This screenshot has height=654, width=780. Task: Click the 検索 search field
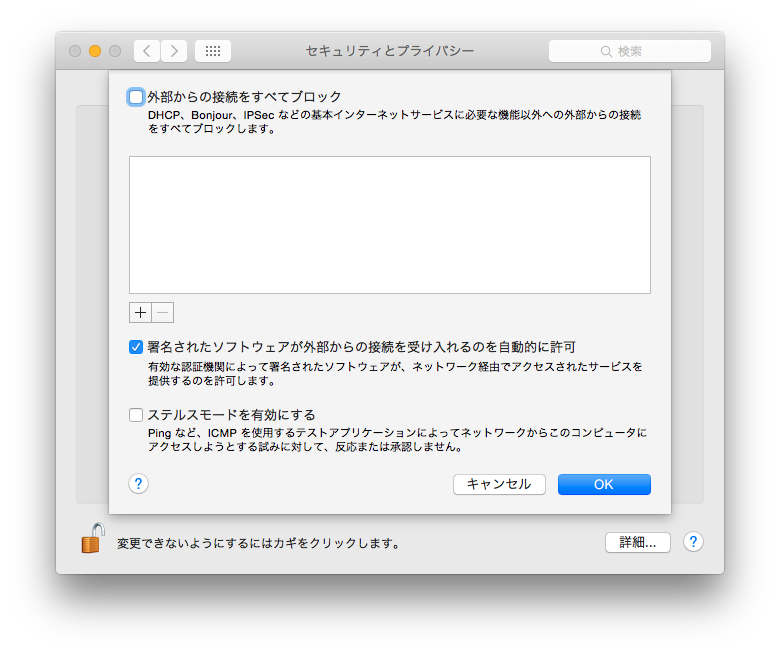pos(630,51)
